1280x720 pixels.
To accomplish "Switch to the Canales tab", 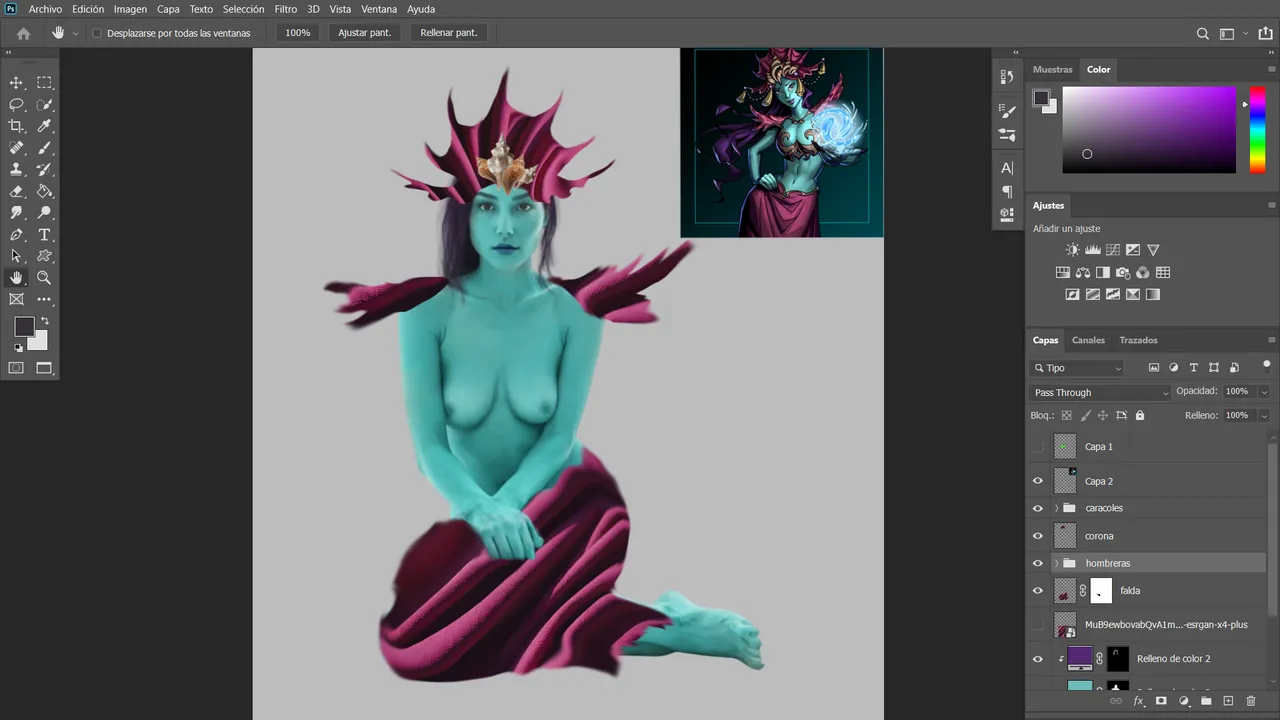I will click(x=1088, y=340).
